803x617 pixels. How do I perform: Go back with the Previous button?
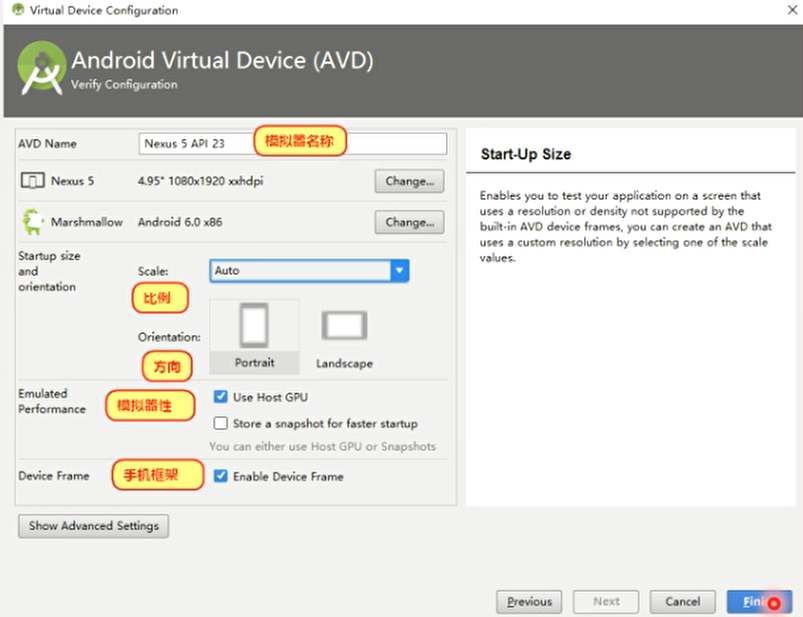(529, 602)
